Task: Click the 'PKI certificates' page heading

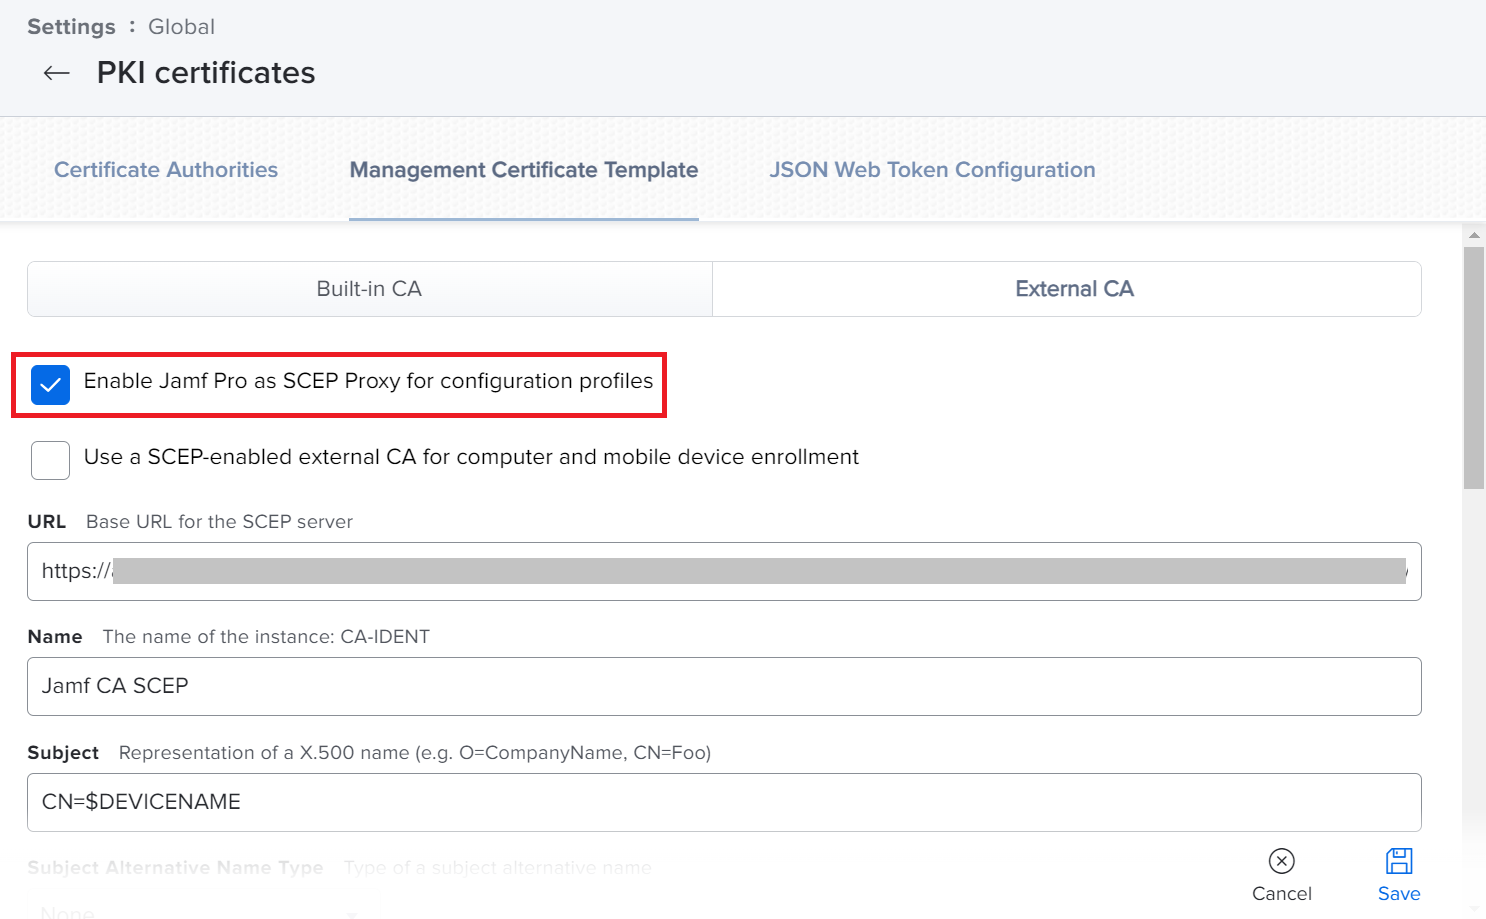Action: point(206,73)
